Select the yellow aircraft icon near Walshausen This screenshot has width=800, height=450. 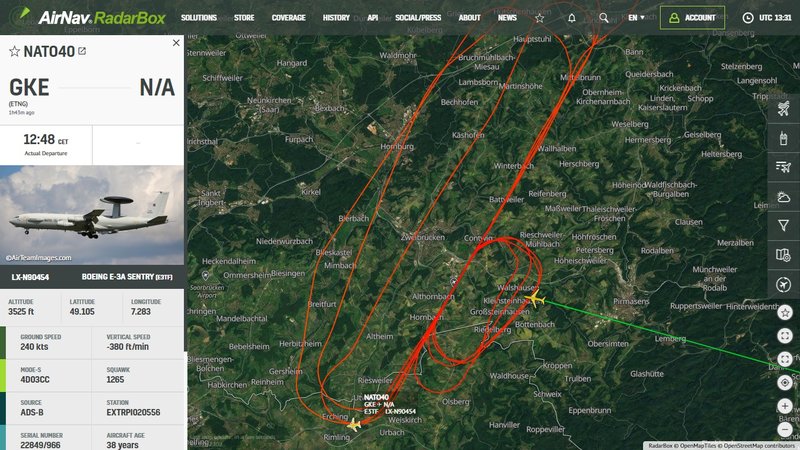534,298
